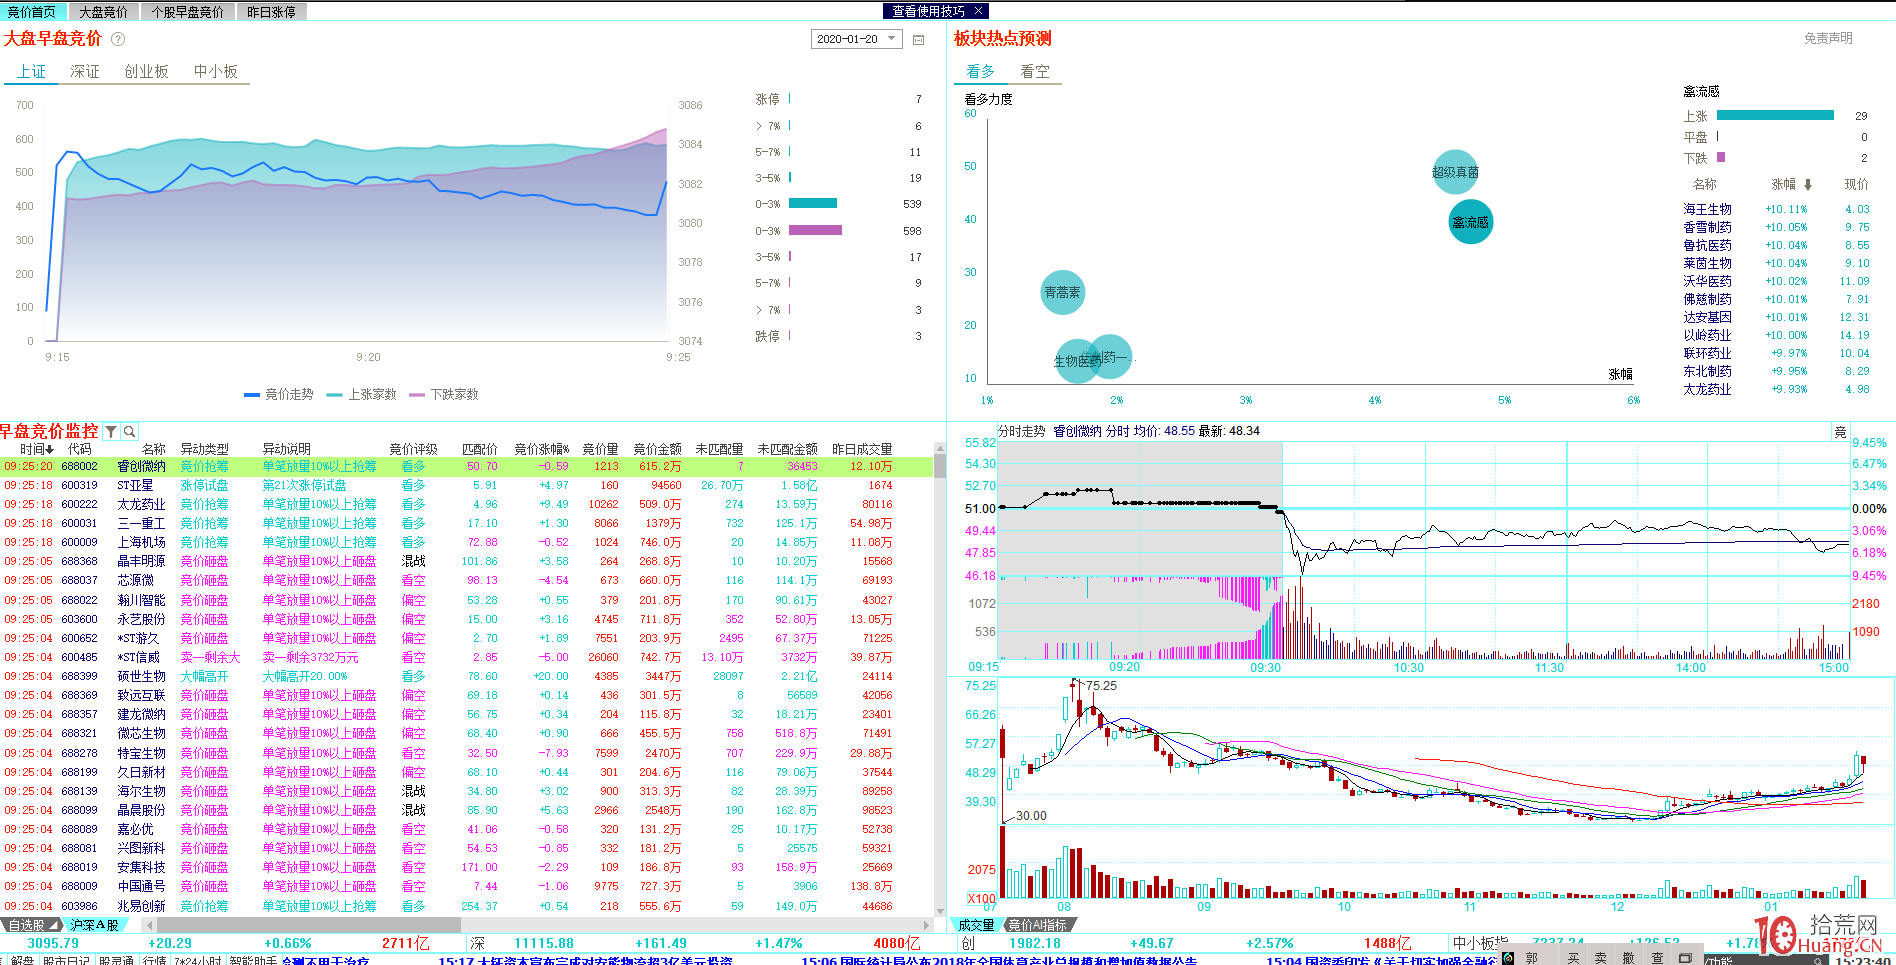
Task: Click the 撤 cancel-order button in trade bar
Action: click(x=1629, y=958)
